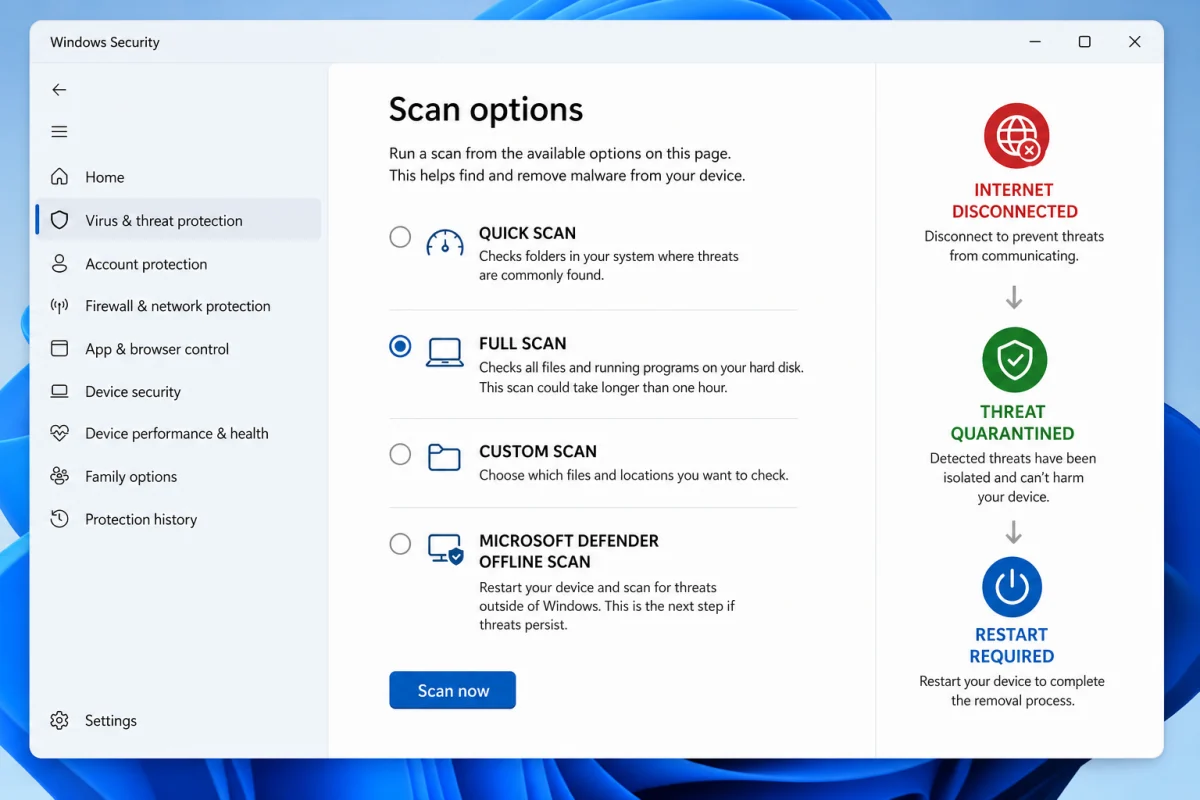Click the Quick scan speedometer icon
The image size is (1200, 800).
[445, 243]
